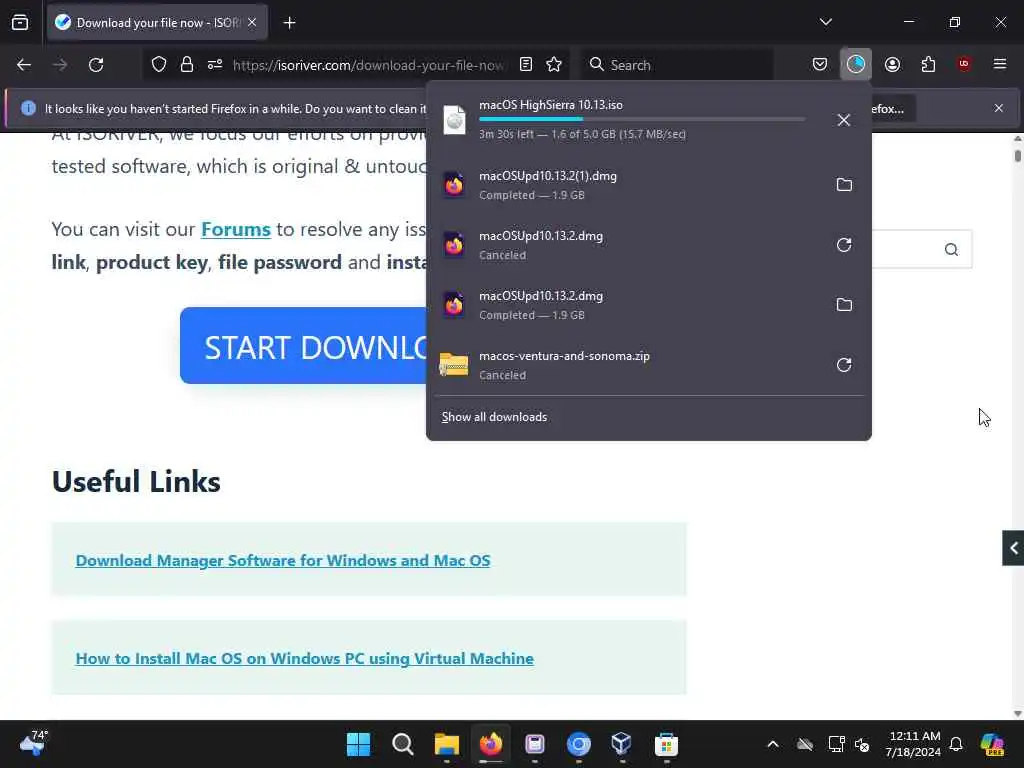Image resolution: width=1024 pixels, height=768 pixels.
Task: Dismiss the Firefox refresh notification bar
Action: [x=999, y=108]
